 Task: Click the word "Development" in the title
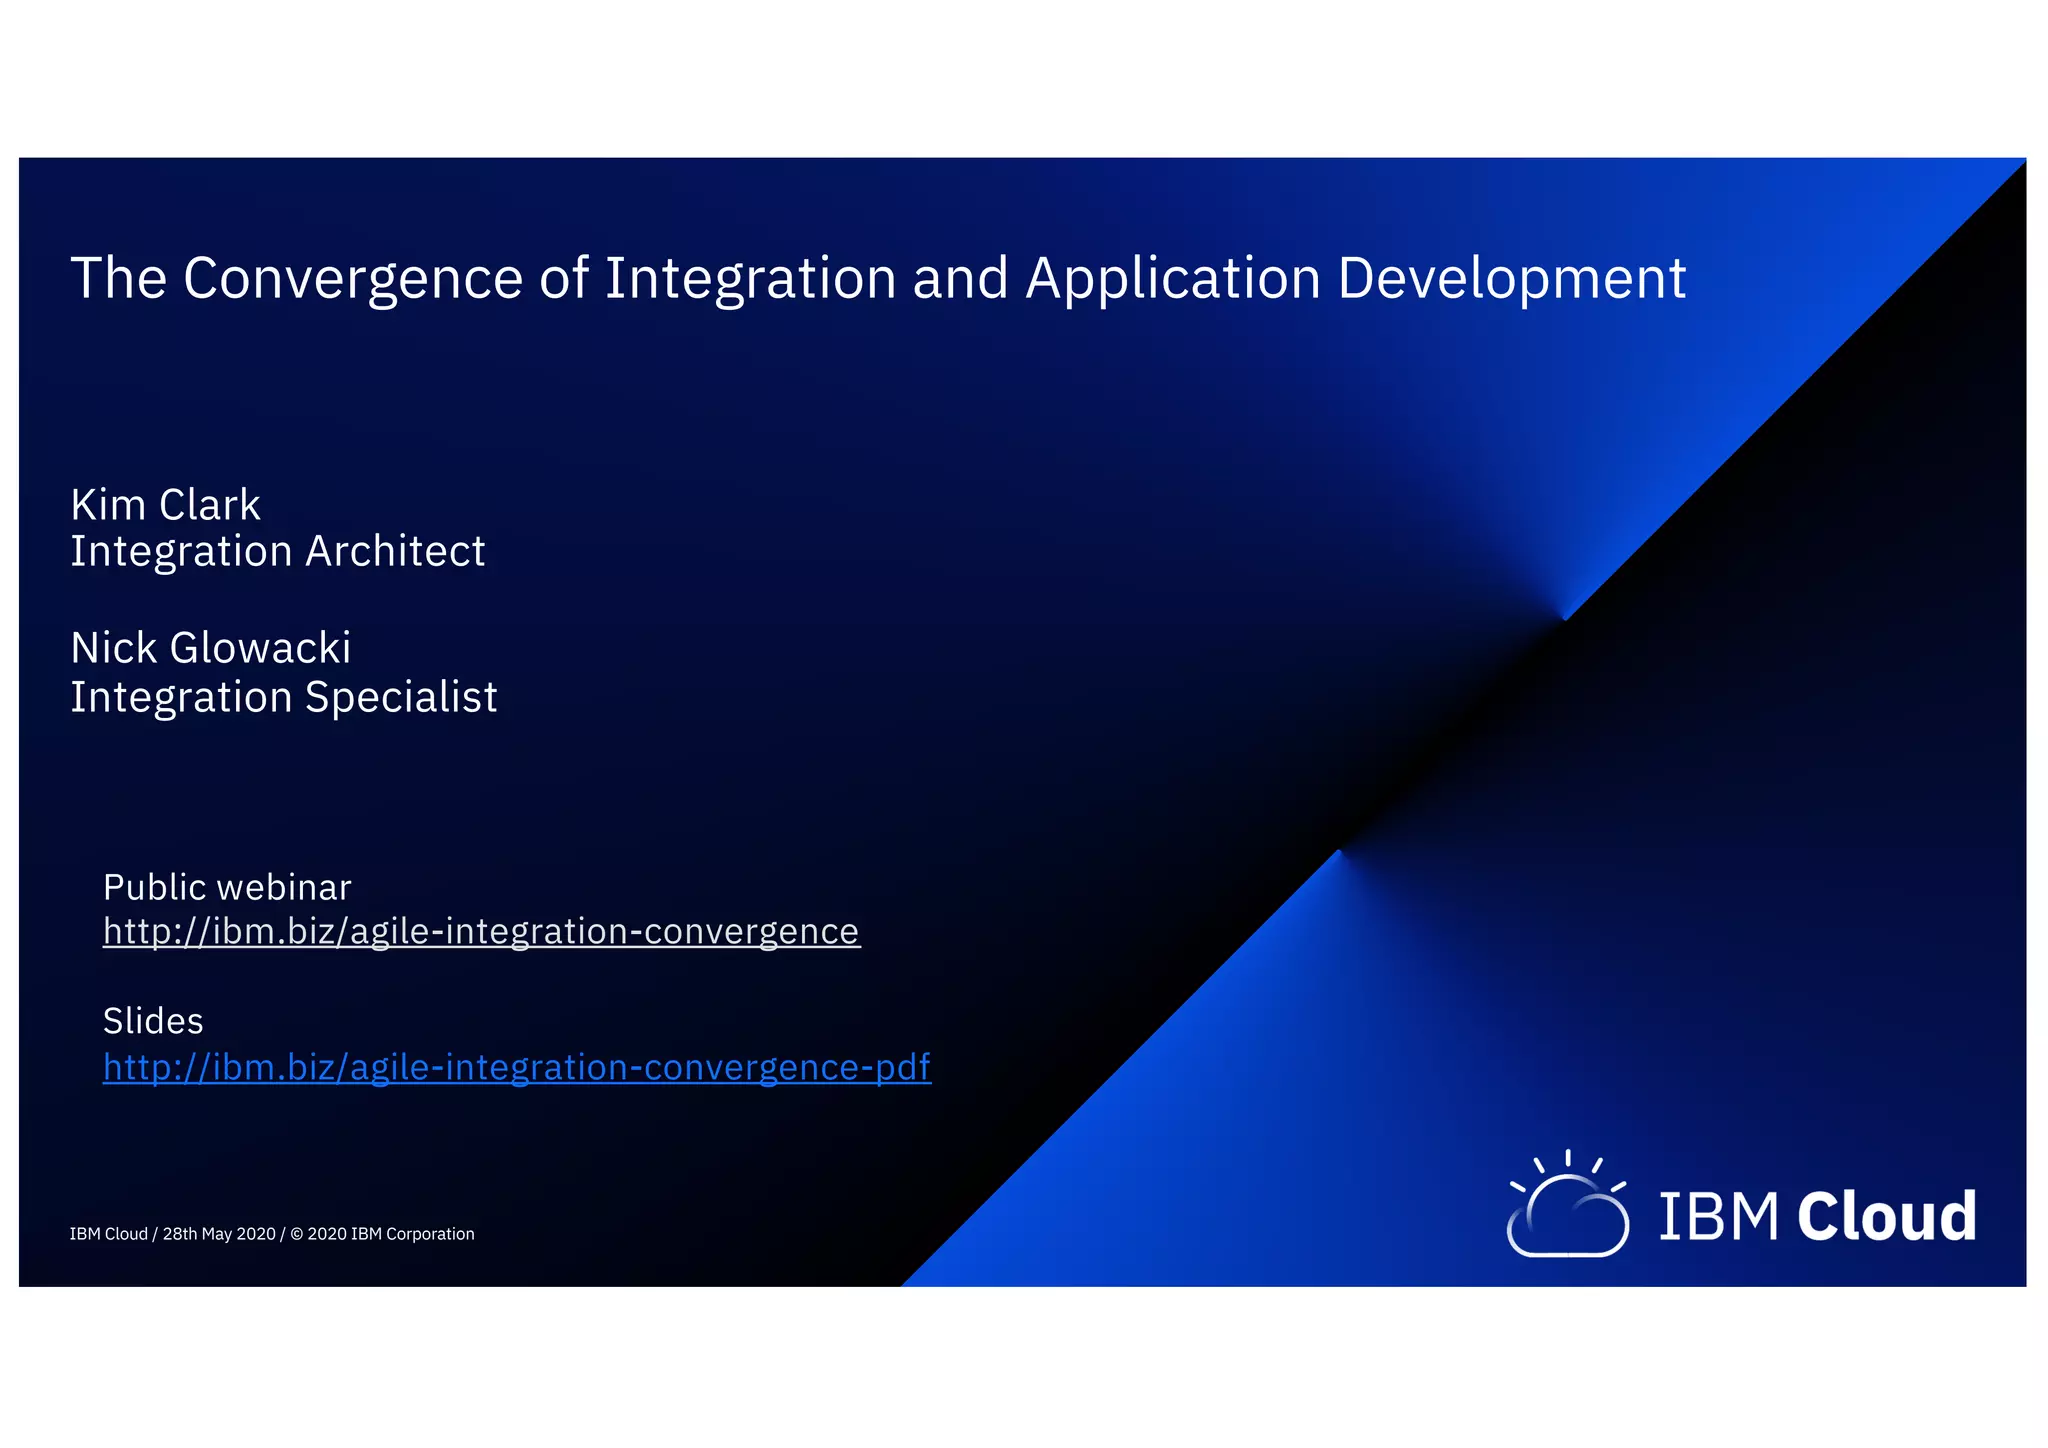tap(1511, 278)
